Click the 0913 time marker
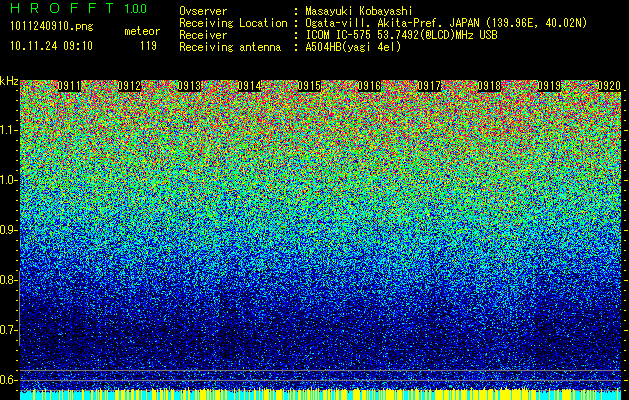The width and height of the screenshot is (629, 400). 189,86
